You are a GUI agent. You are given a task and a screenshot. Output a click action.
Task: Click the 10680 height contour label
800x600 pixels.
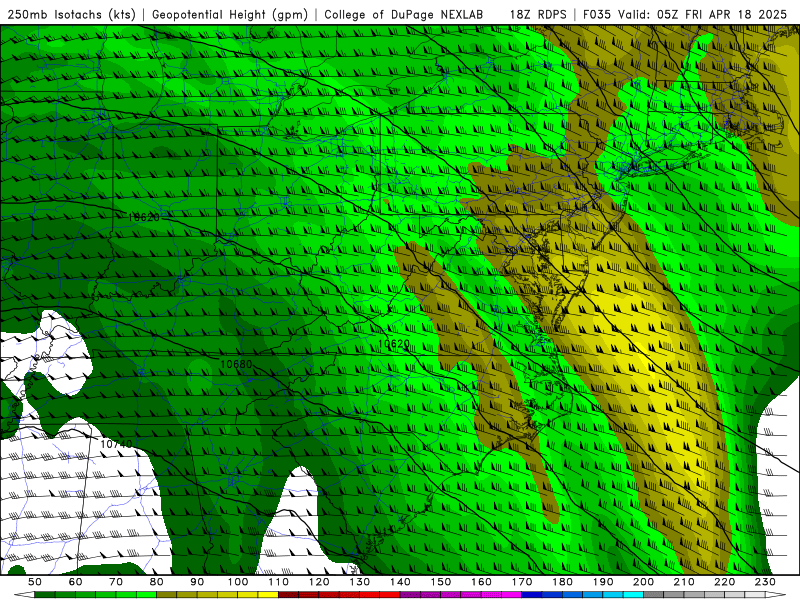point(236,364)
